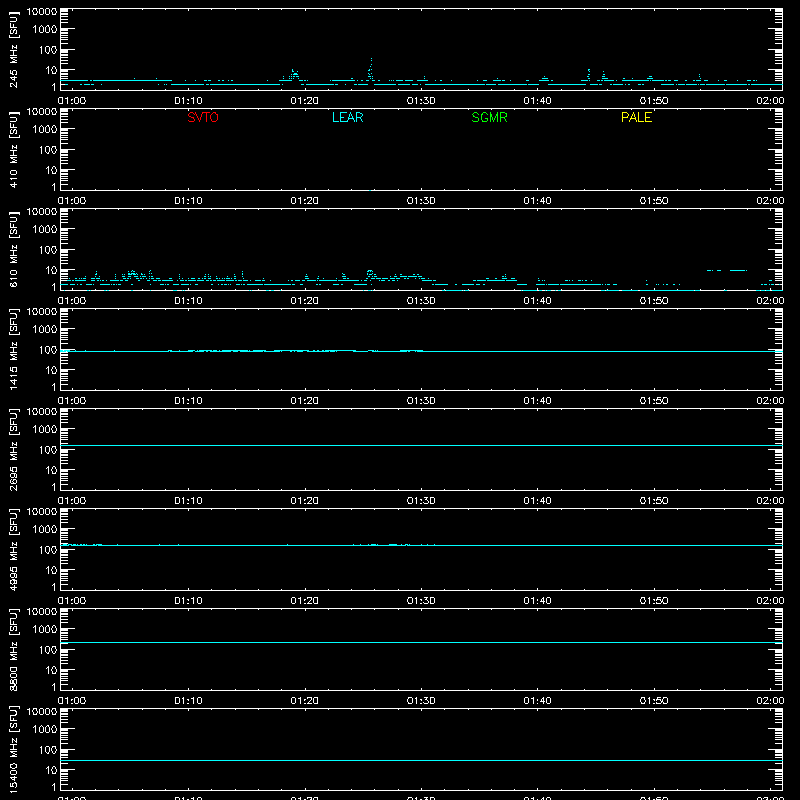The height and width of the screenshot is (800, 800).
Task: Select the 4995 MHz [SFU] axis label
Action: [13, 549]
